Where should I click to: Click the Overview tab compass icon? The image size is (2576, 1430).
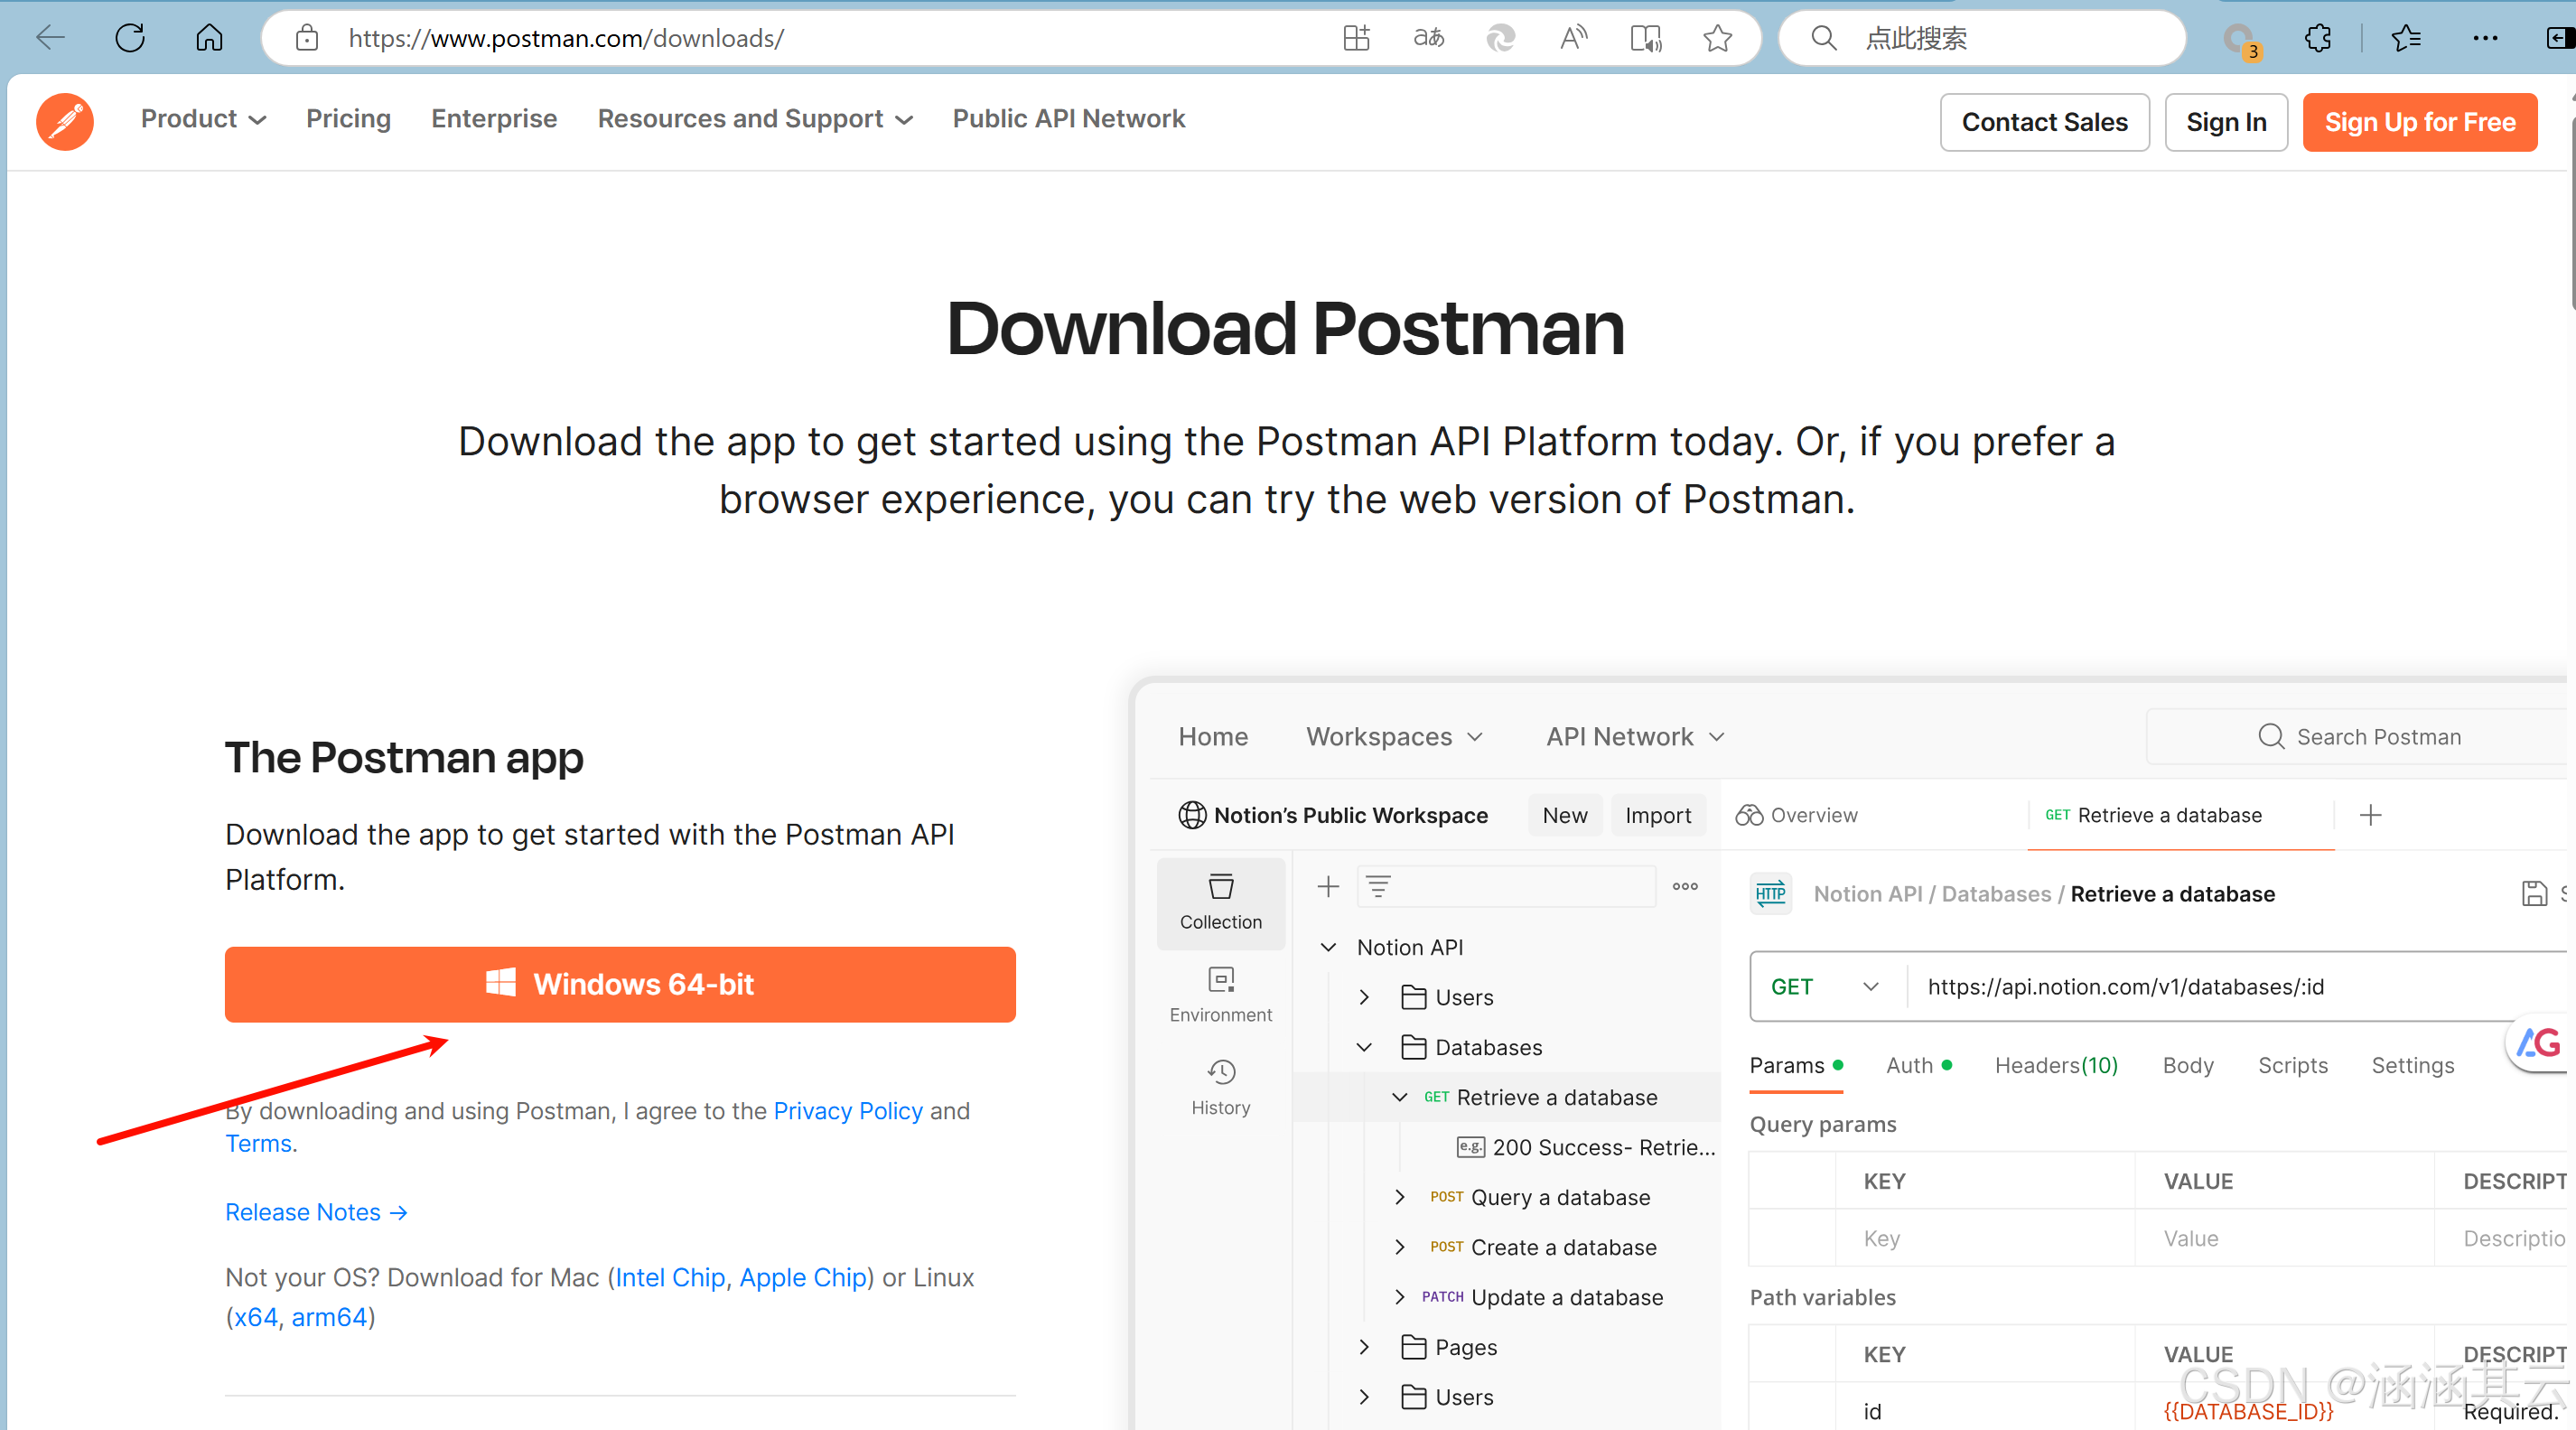point(1750,815)
